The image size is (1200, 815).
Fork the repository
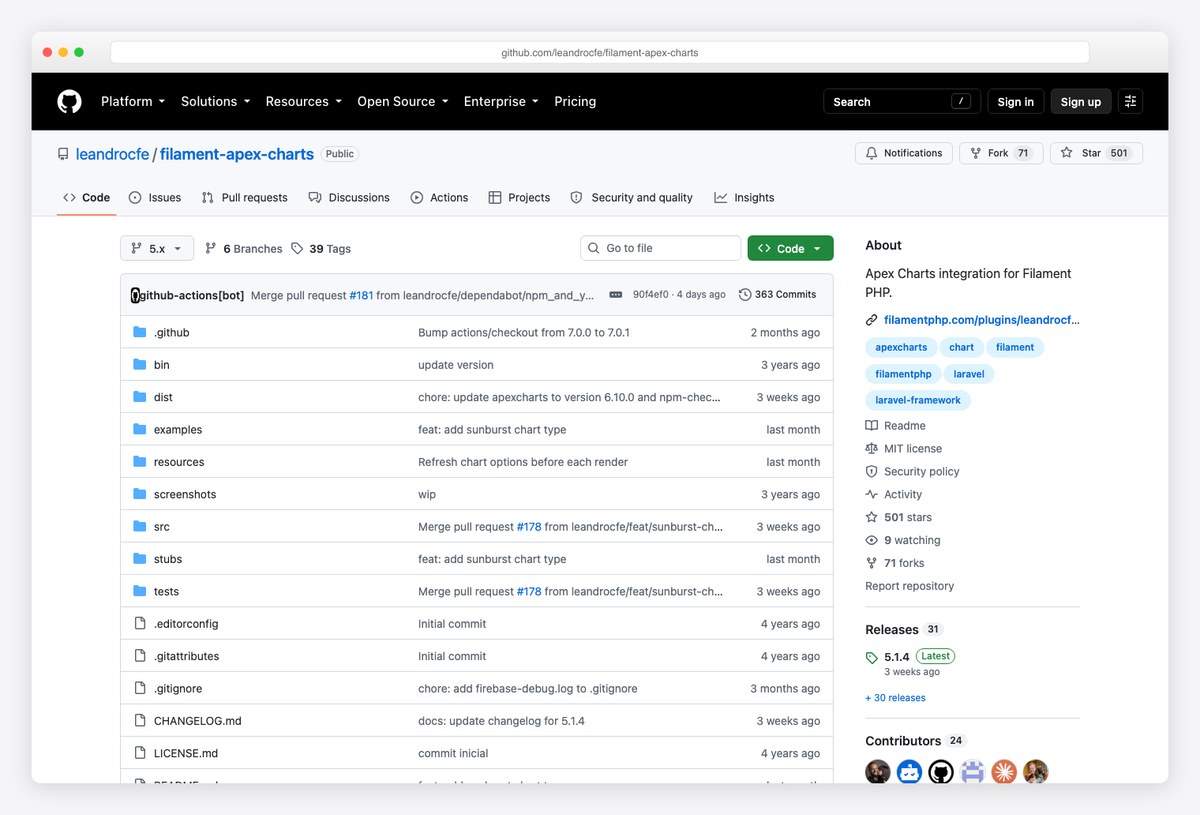[x=1001, y=153]
